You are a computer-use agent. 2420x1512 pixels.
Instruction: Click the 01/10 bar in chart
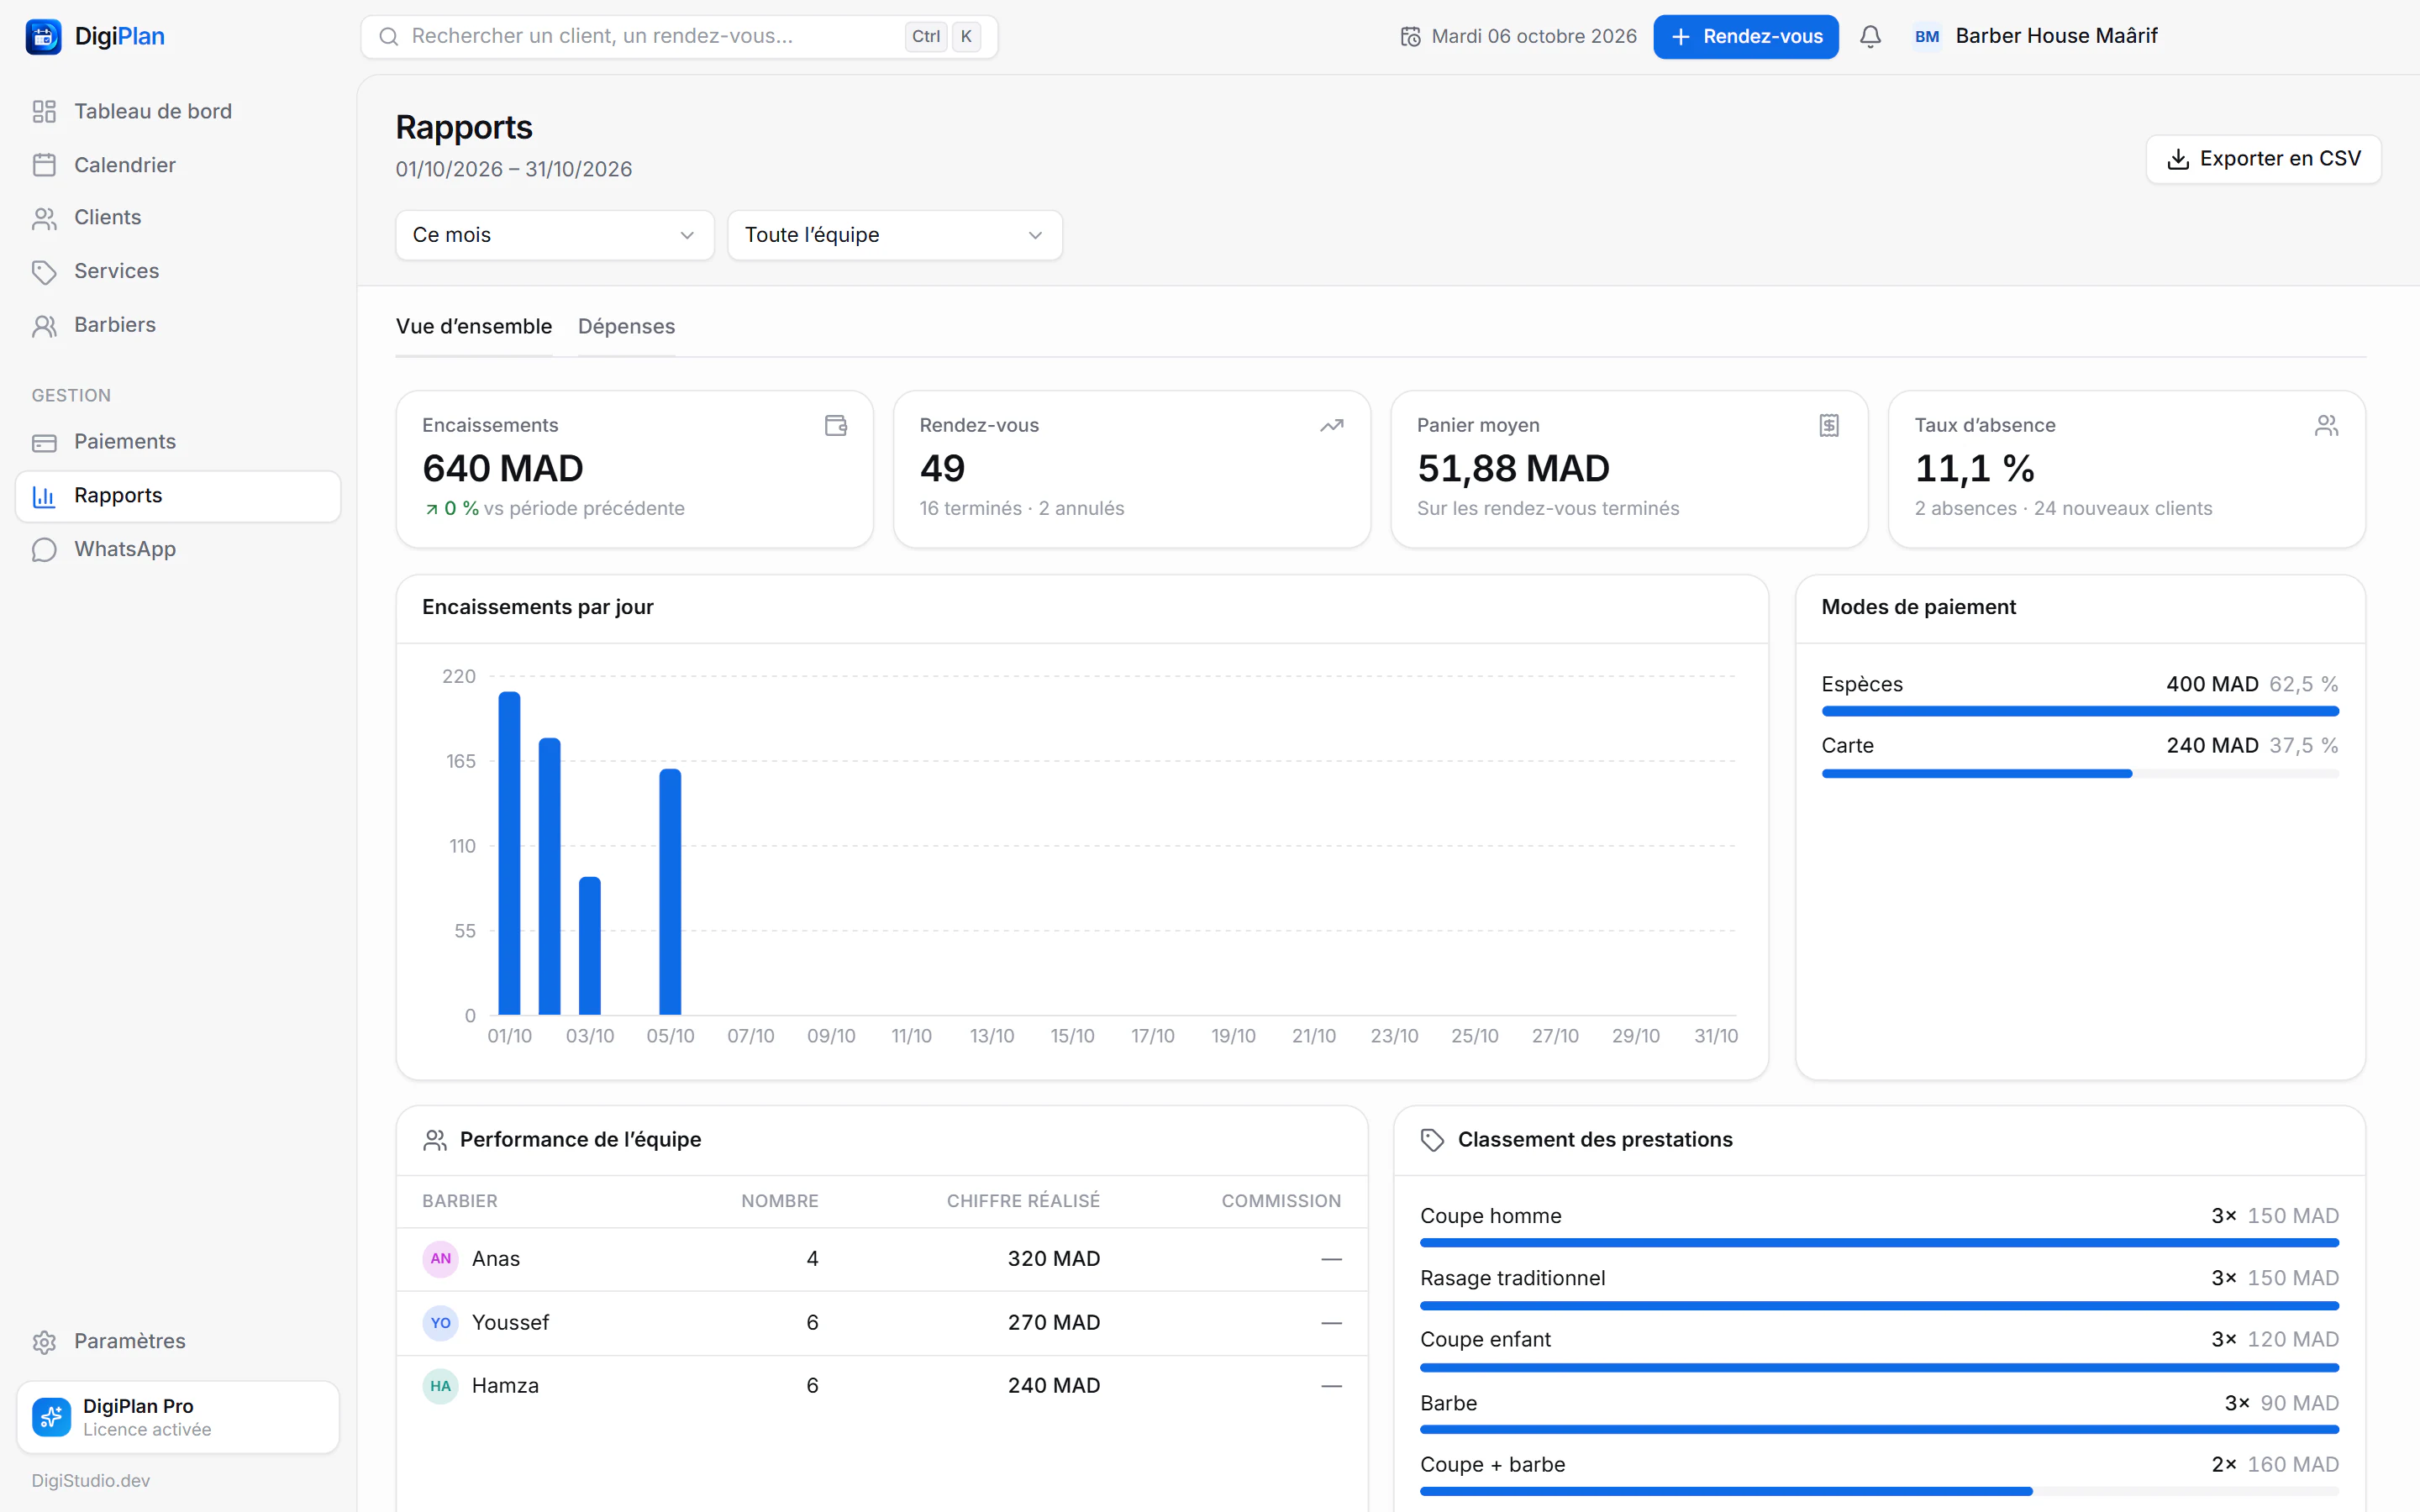coord(509,854)
